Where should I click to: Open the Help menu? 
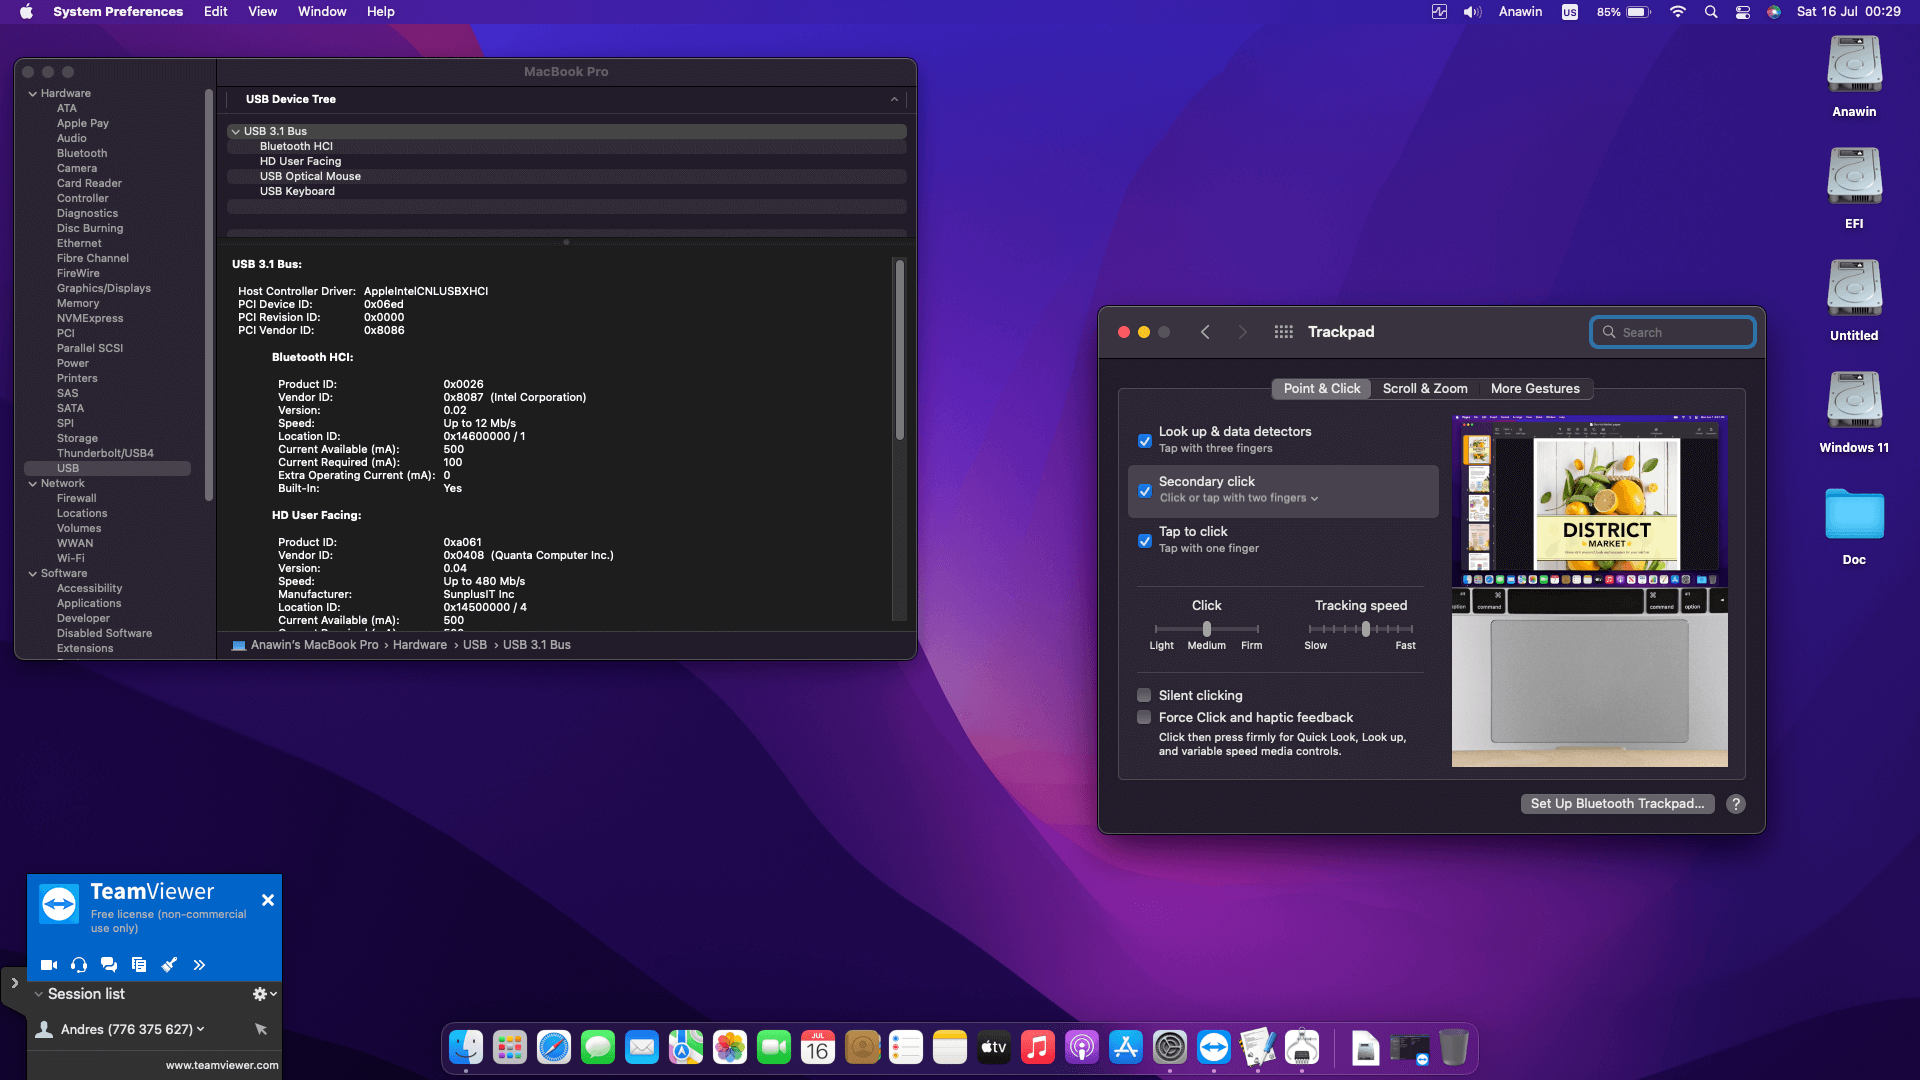coord(380,12)
